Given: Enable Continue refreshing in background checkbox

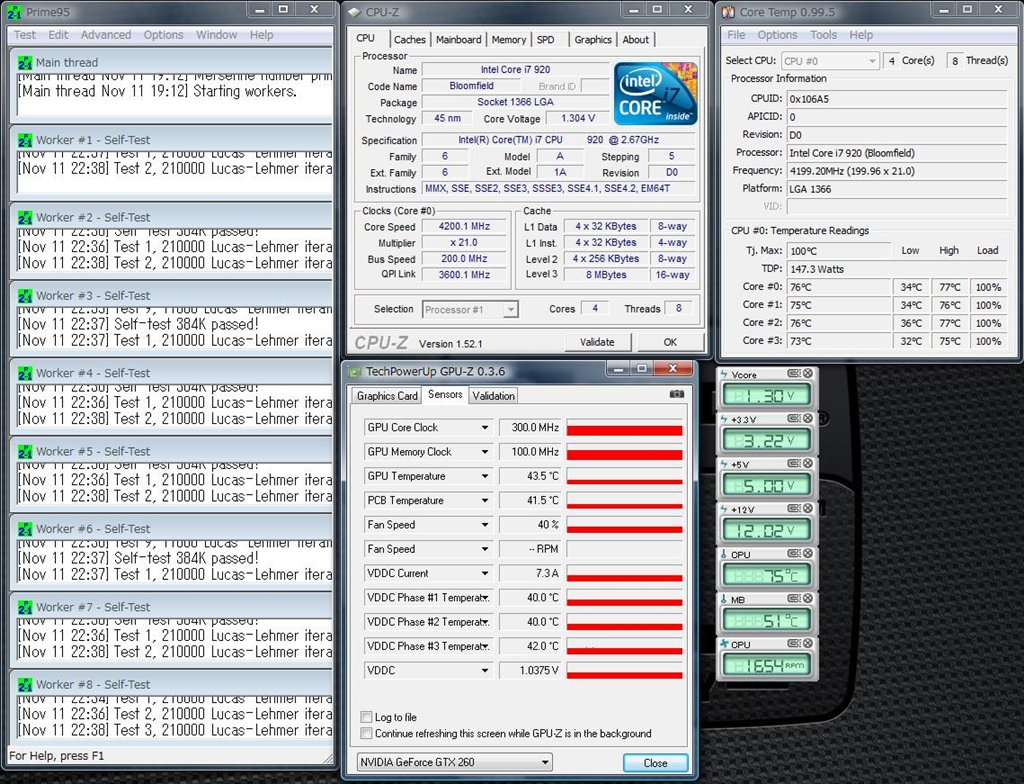Looking at the screenshot, I should click(366, 733).
